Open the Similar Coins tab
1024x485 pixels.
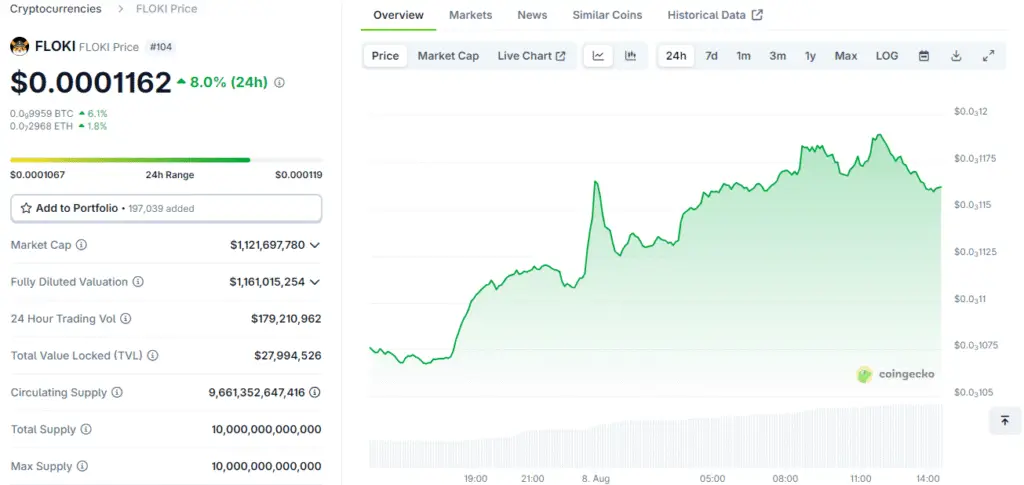pyautogui.click(x=607, y=15)
